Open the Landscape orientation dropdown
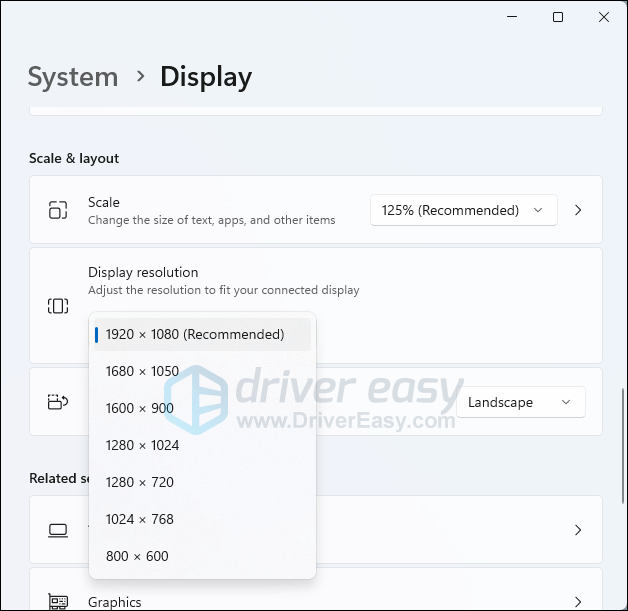Image resolution: width=628 pixels, height=611 pixels. (x=520, y=402)
